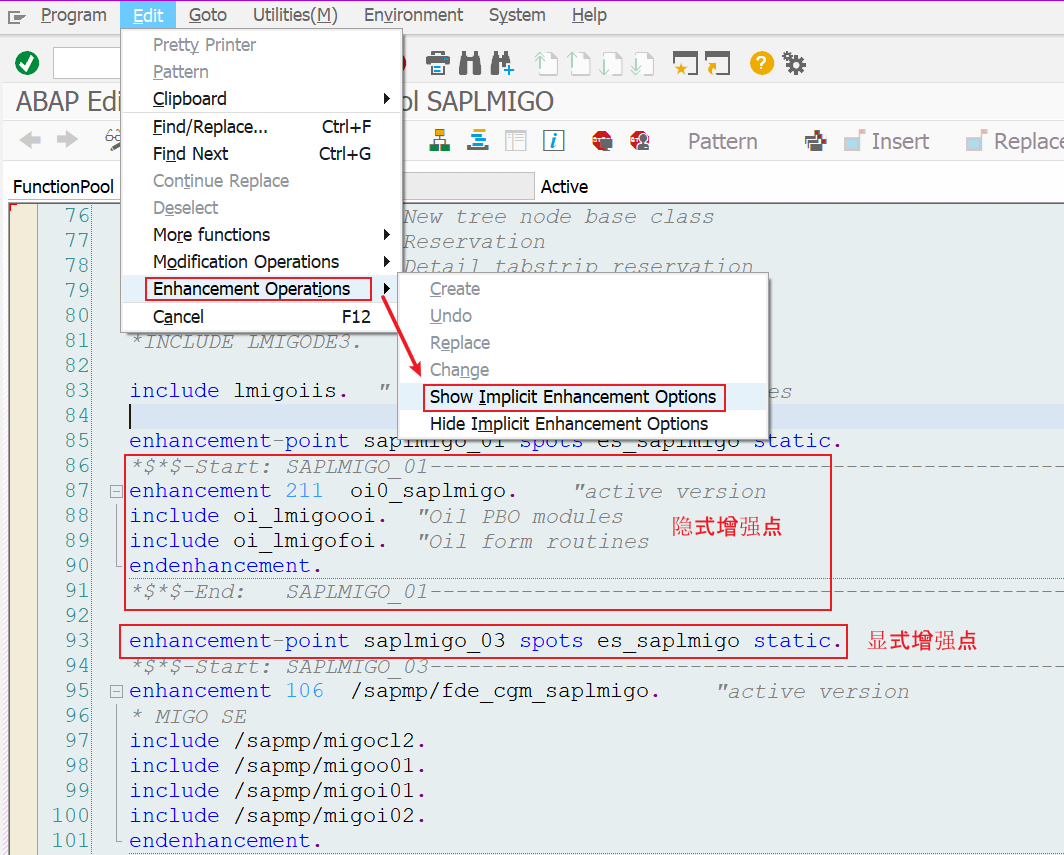1064x855 pixels.
Task: Click the Forward right-arrow icon
Action: (67, 140)
